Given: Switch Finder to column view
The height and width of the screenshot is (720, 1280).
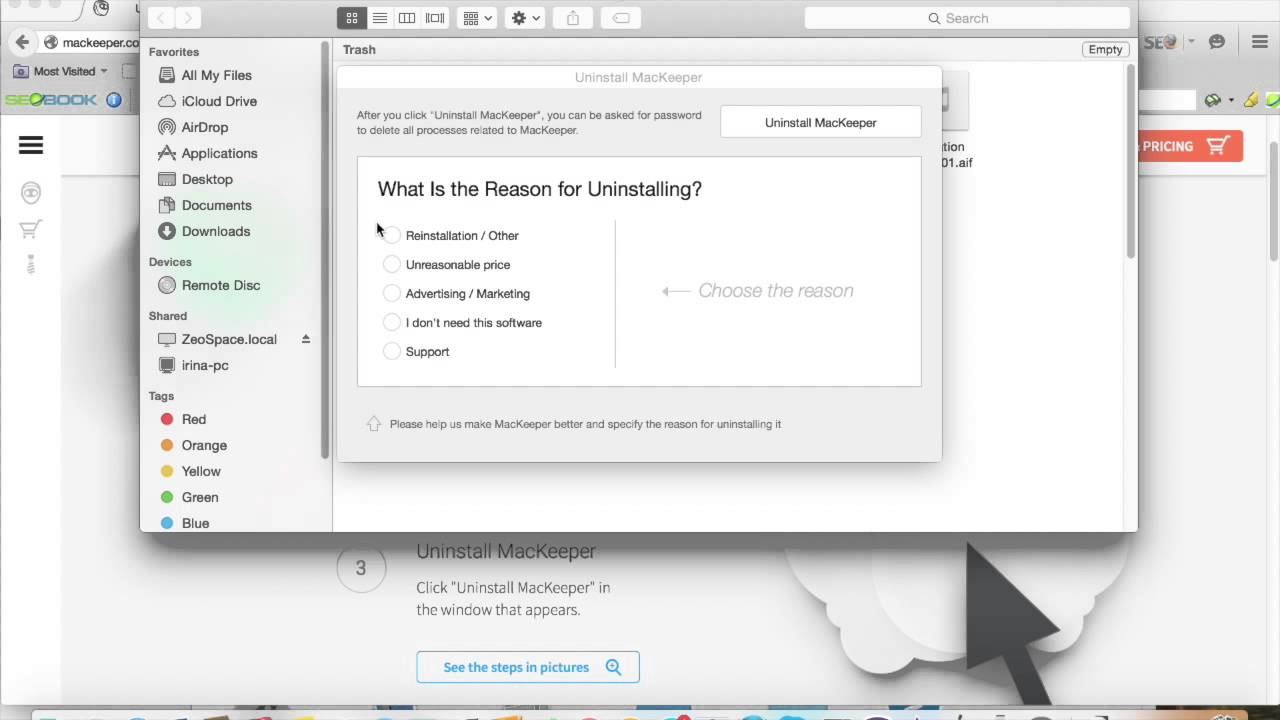Looking at the screenshot, I should click(x=407, y=18).
